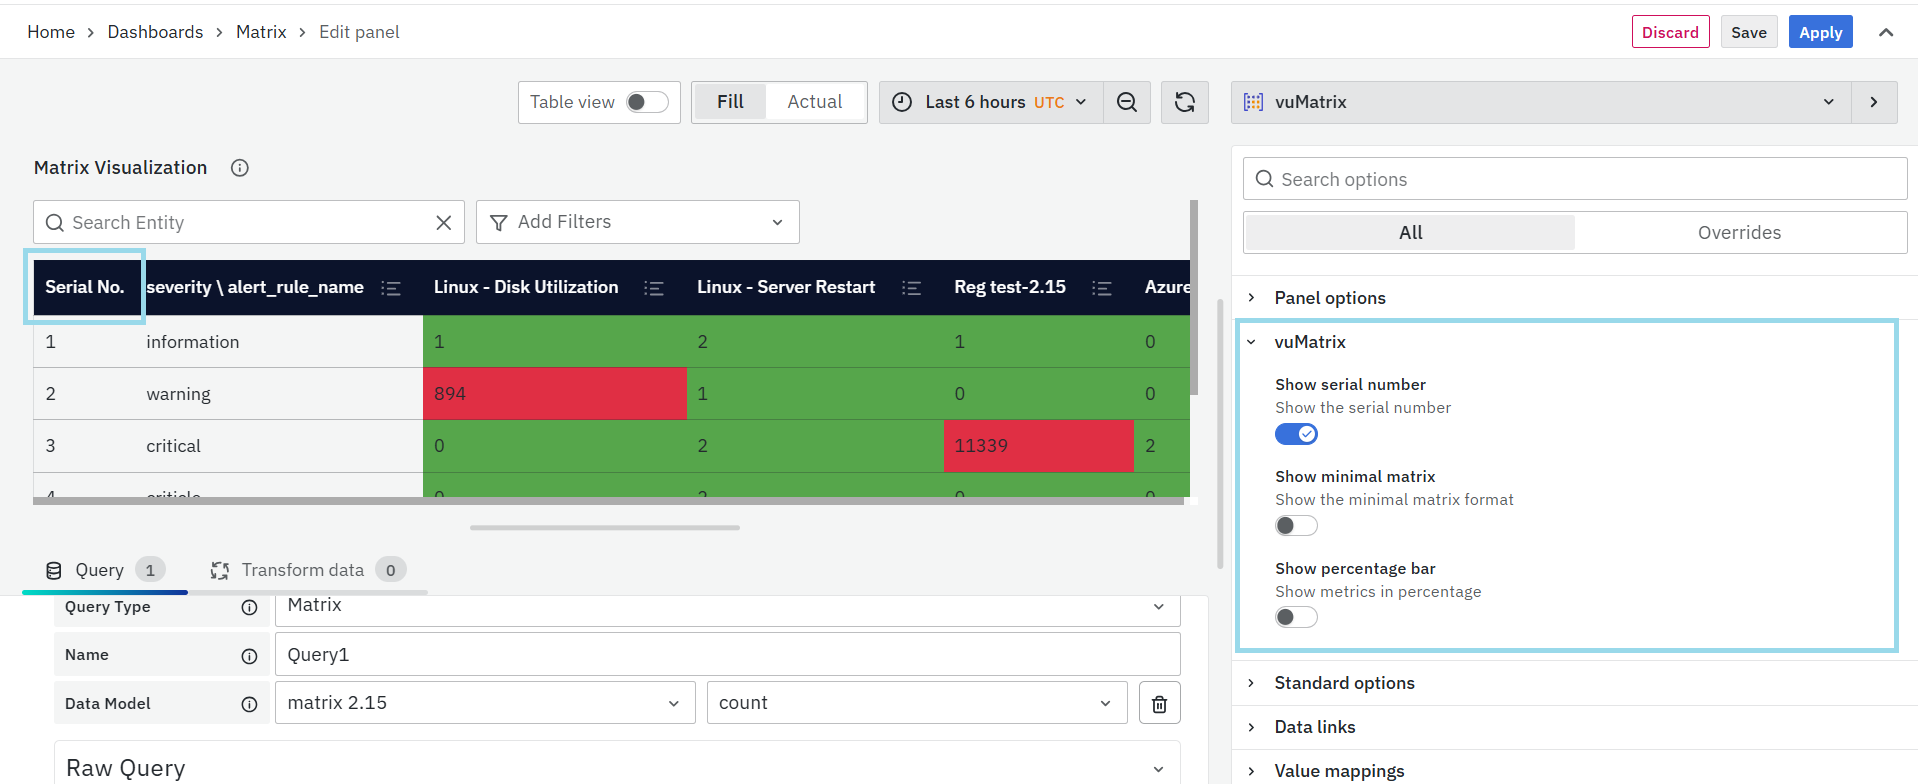The image size is (1918, 784).
Task: Toggle the Table view switch
Action: [x=647, y=102]
